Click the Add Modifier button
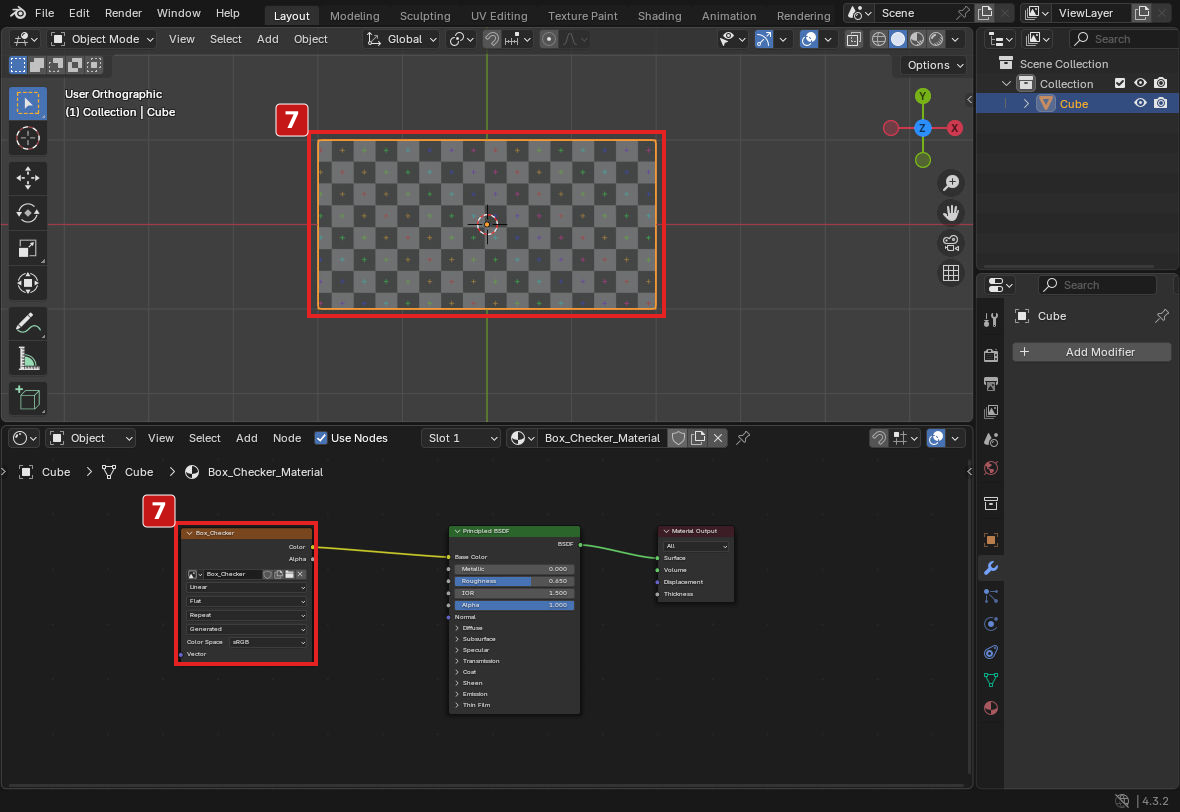The image size is (1180, 812). (x=1091, y=352)
